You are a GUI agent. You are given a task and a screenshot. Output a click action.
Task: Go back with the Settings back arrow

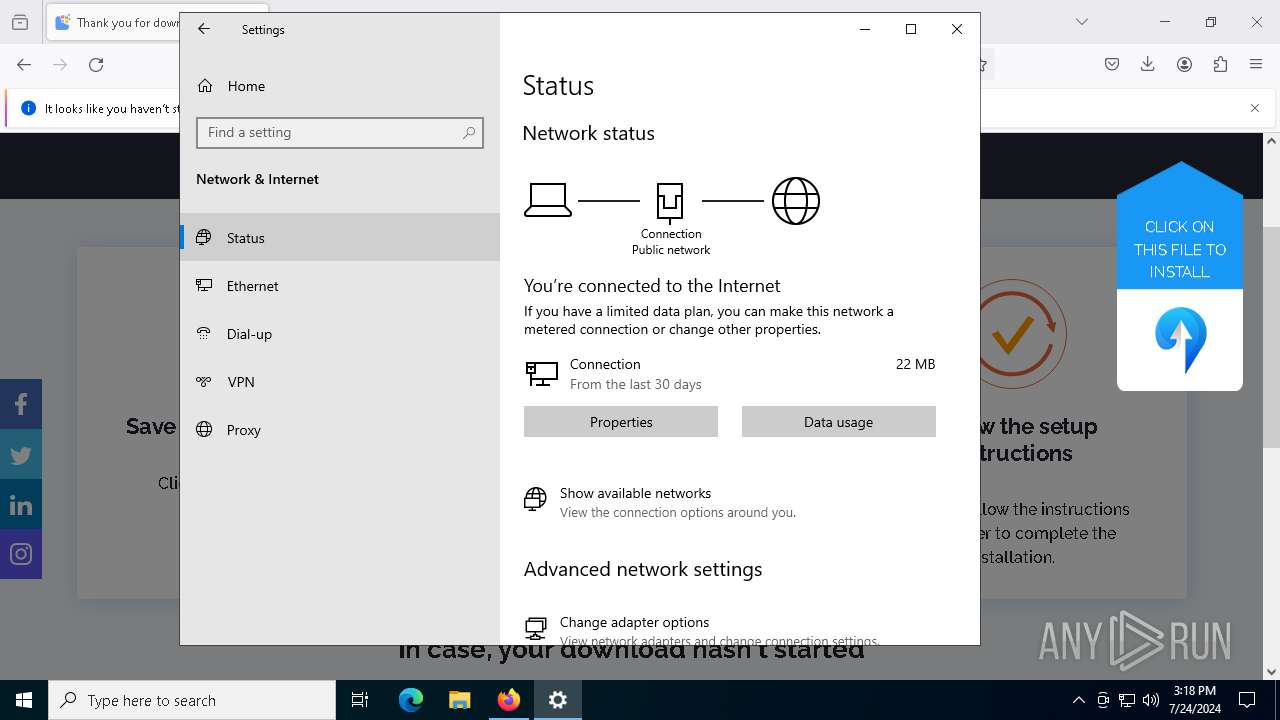(x=204, y=29)
